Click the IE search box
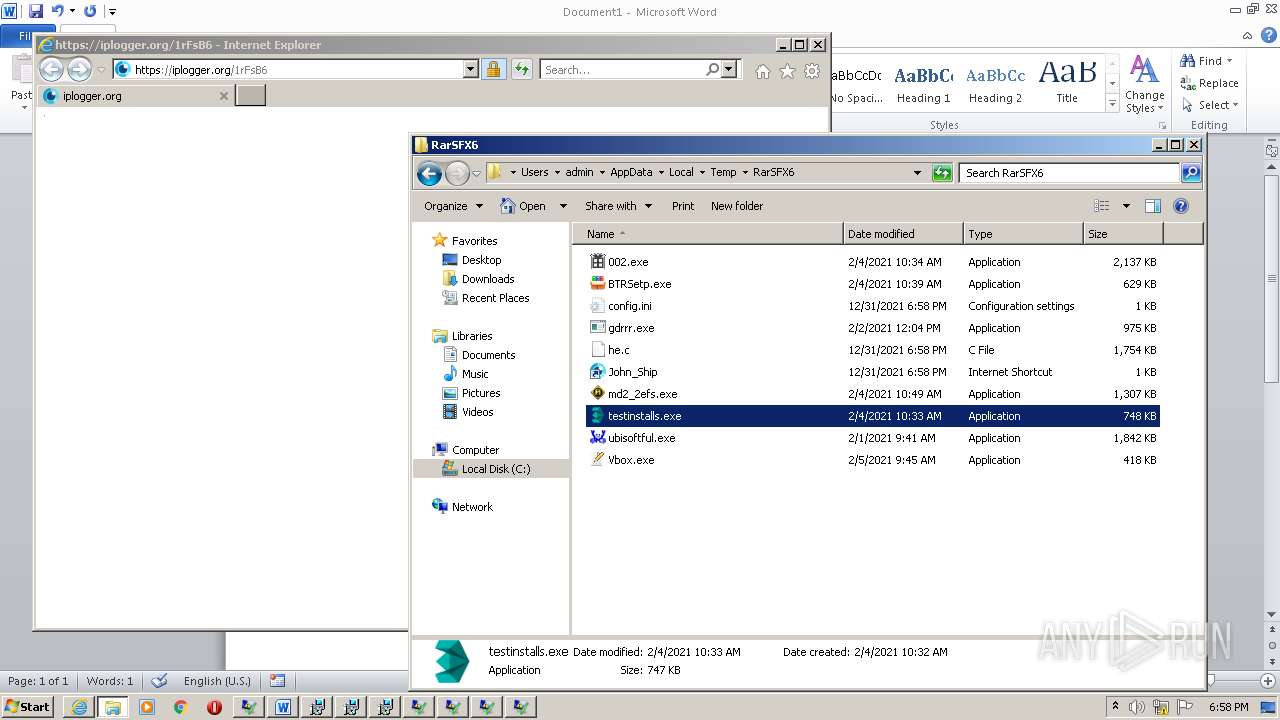 click(622, 70)
